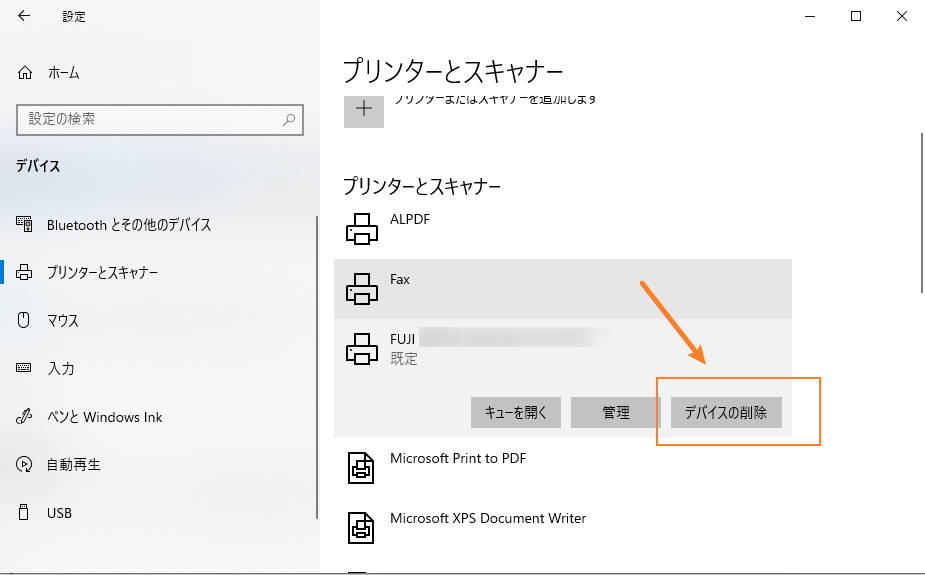Click the printer icon beside プリンターとスキャナー sidebar item
925x575 pixels.
coord(24,272)
